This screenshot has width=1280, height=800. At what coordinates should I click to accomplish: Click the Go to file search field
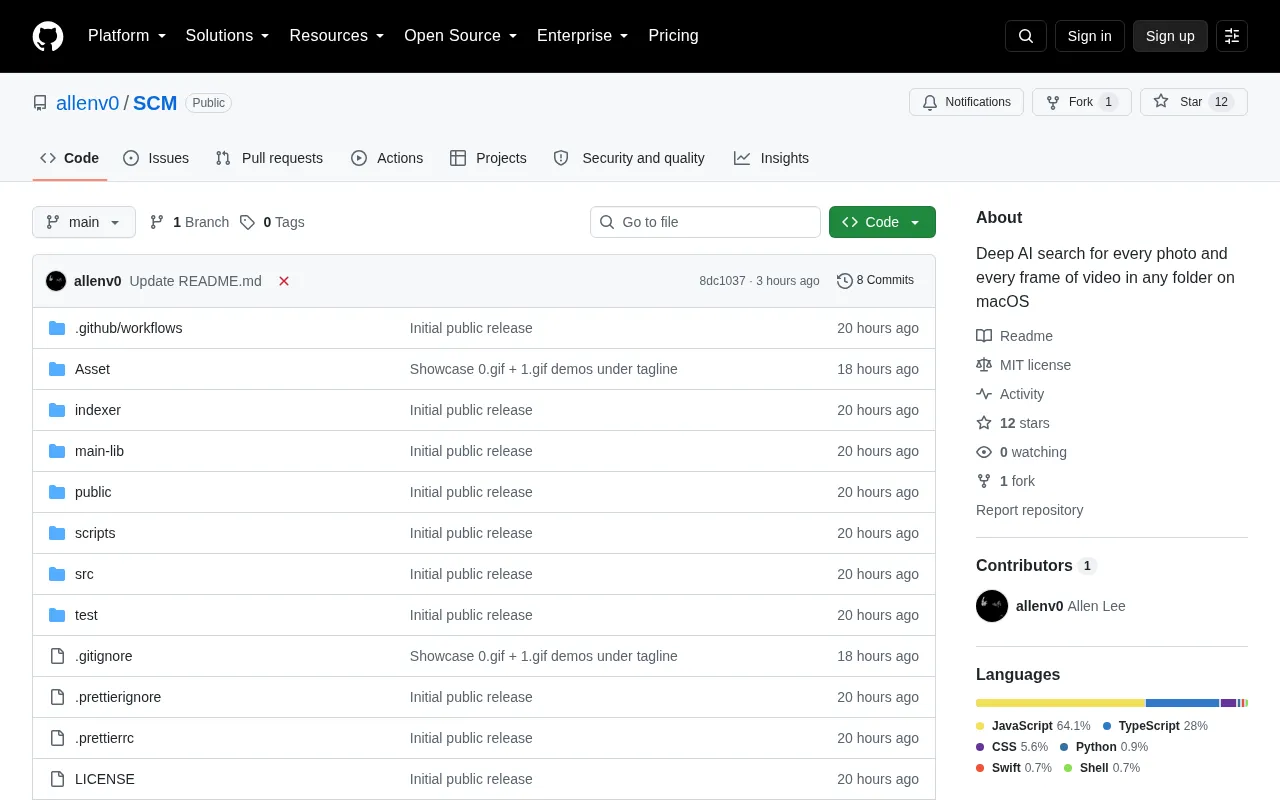tap(705, 222)
